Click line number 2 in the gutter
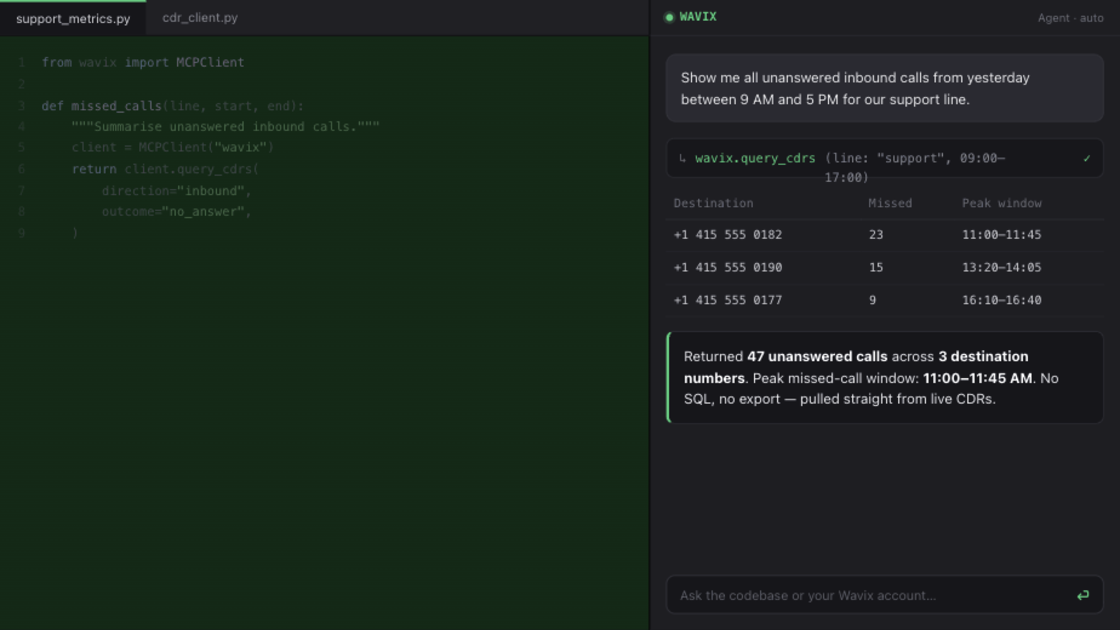This screenshot has width=1120, height=630. click(21, 85)
